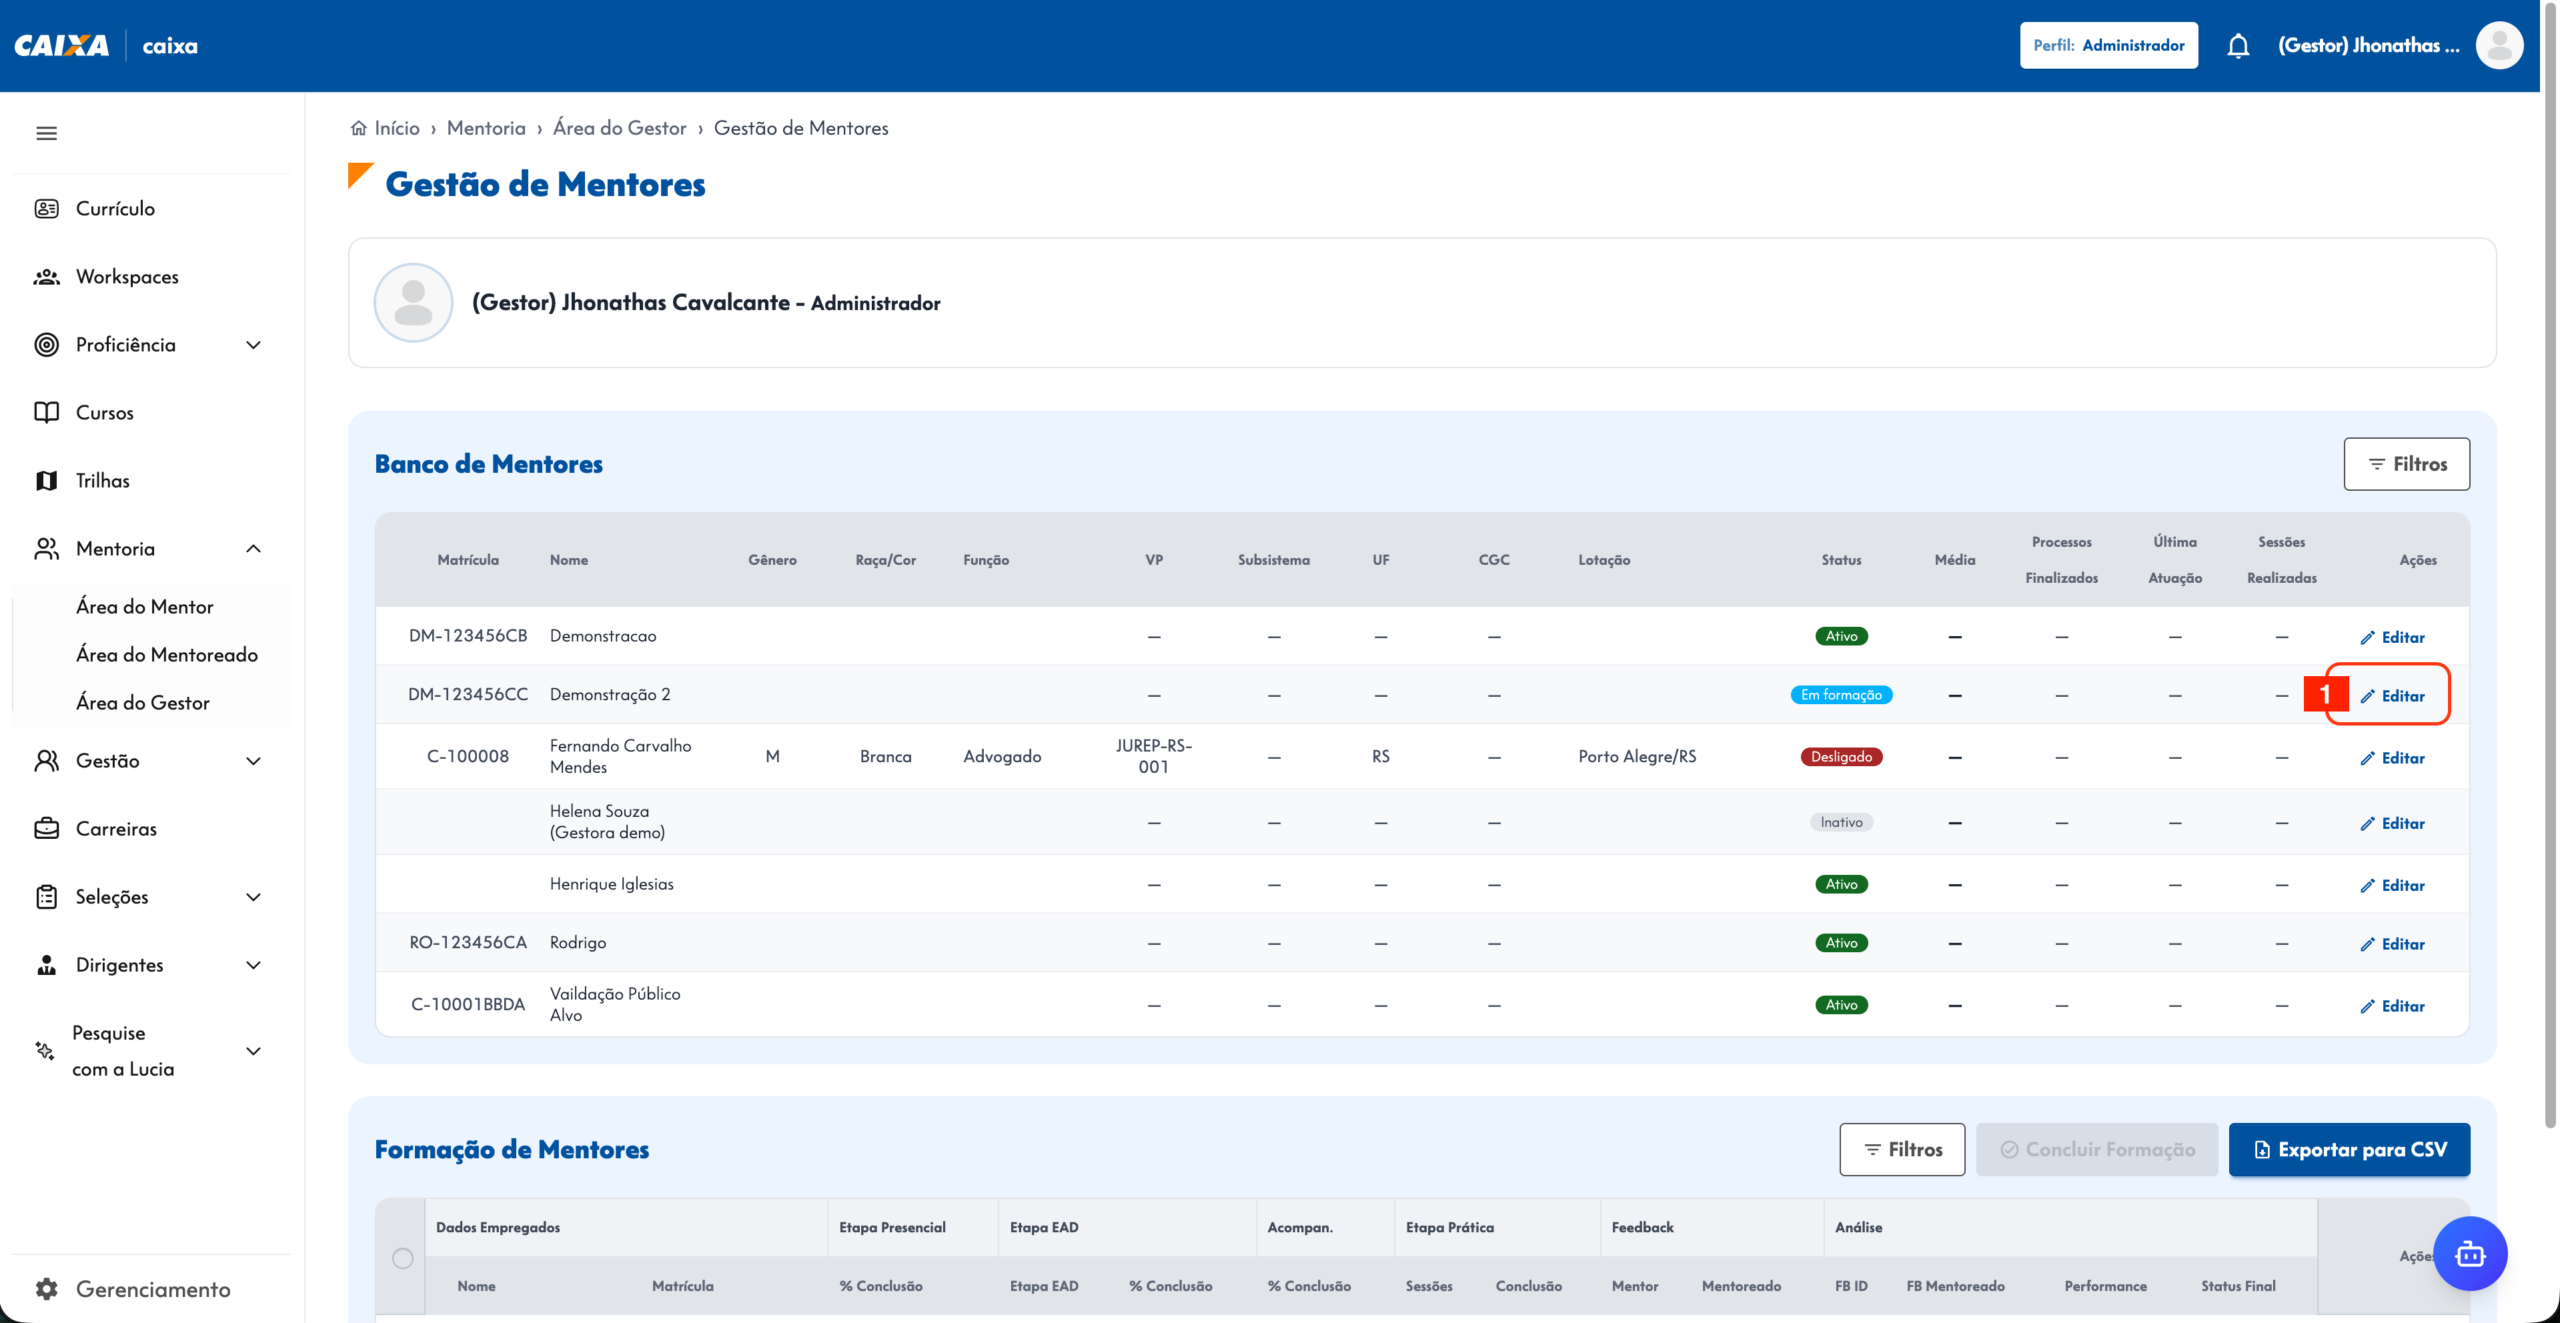Expand the Dirigentes menu chevron
Viewport: 2560px width, 1323px height.
[x=254, y=964]
